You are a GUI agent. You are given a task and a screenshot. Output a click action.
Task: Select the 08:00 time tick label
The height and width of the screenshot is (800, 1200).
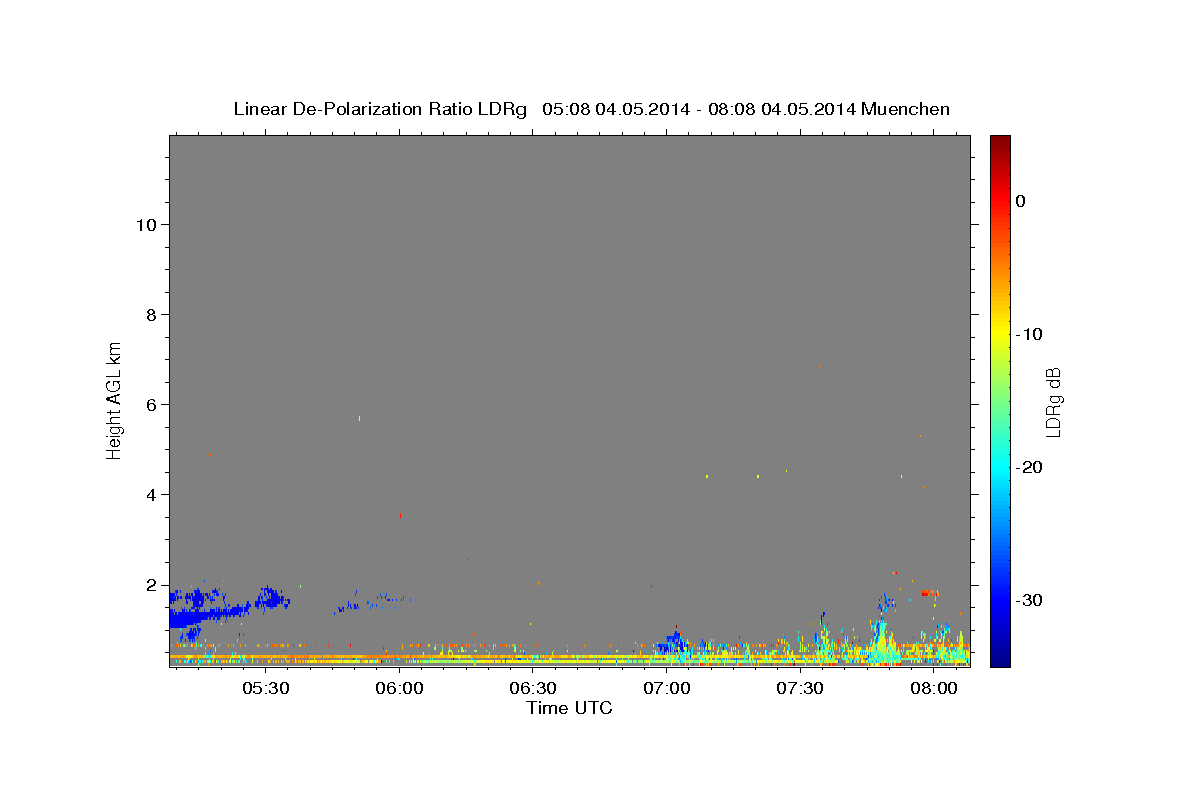point(934,688)
